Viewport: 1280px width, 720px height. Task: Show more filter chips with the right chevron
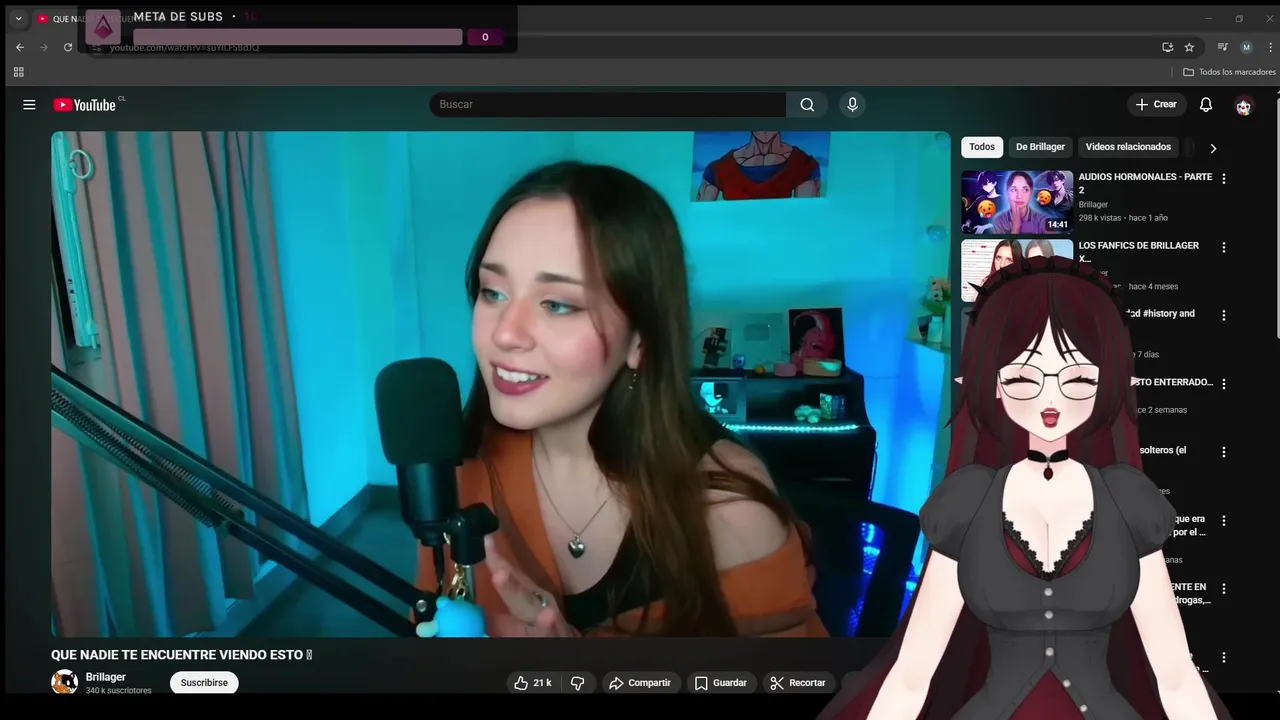(1213, 148)
